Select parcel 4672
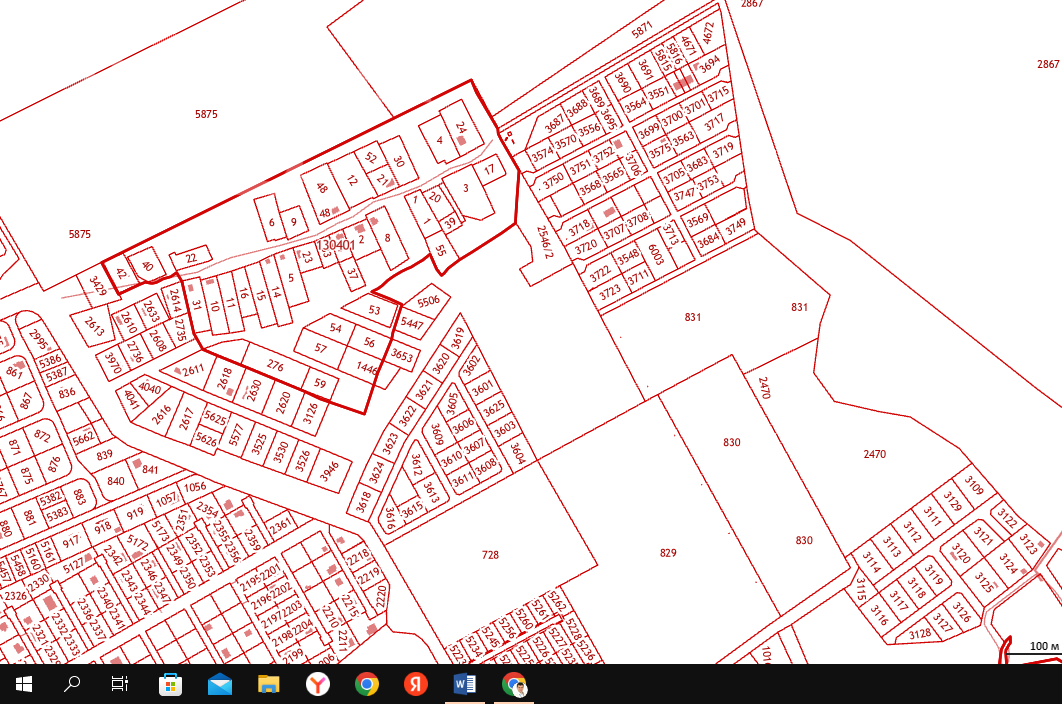Viewport: 1062px width, 704px height. coord(708,32)
